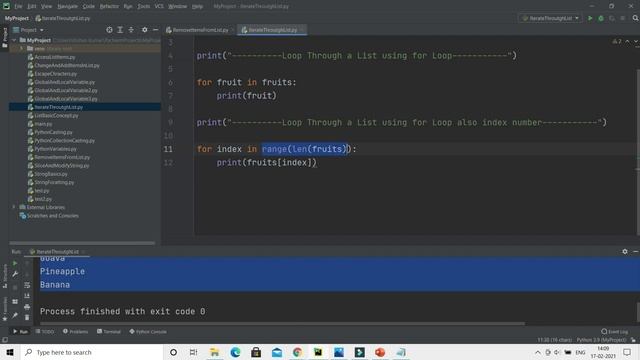Collapse the MyProject root folder
Image resolution: width=640 pixels, height=360 pixels.
(x=15, y=40)
